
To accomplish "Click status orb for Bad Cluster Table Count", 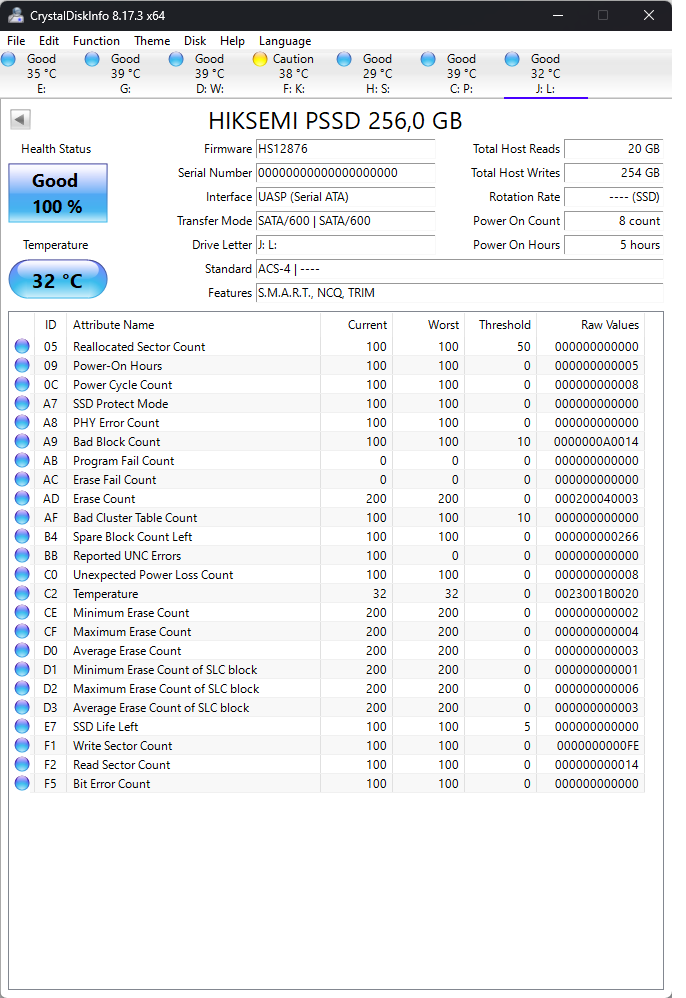I will tap(22, 517).
